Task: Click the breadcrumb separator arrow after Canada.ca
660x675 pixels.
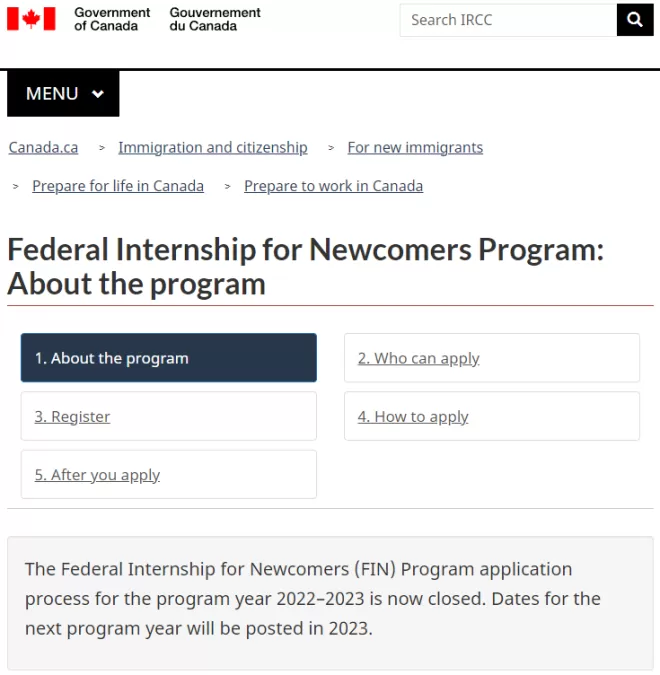Action: coord(102,148)
